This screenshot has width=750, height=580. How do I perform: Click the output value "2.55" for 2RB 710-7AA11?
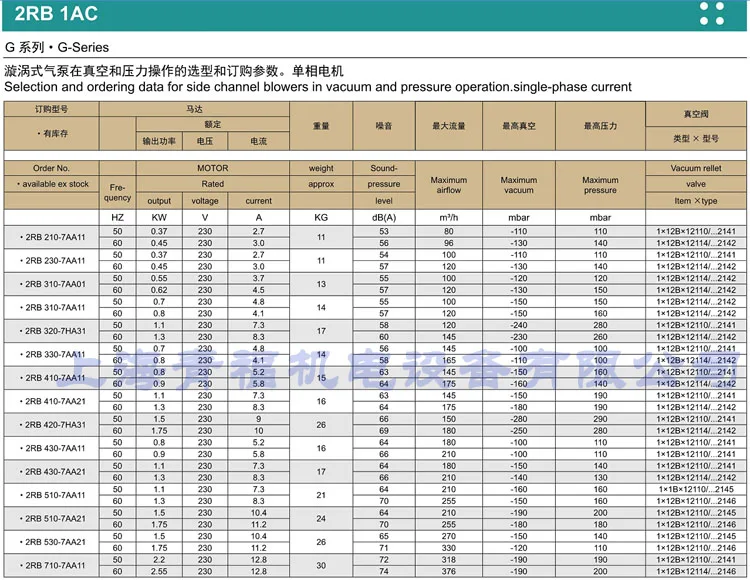(159, 571)
